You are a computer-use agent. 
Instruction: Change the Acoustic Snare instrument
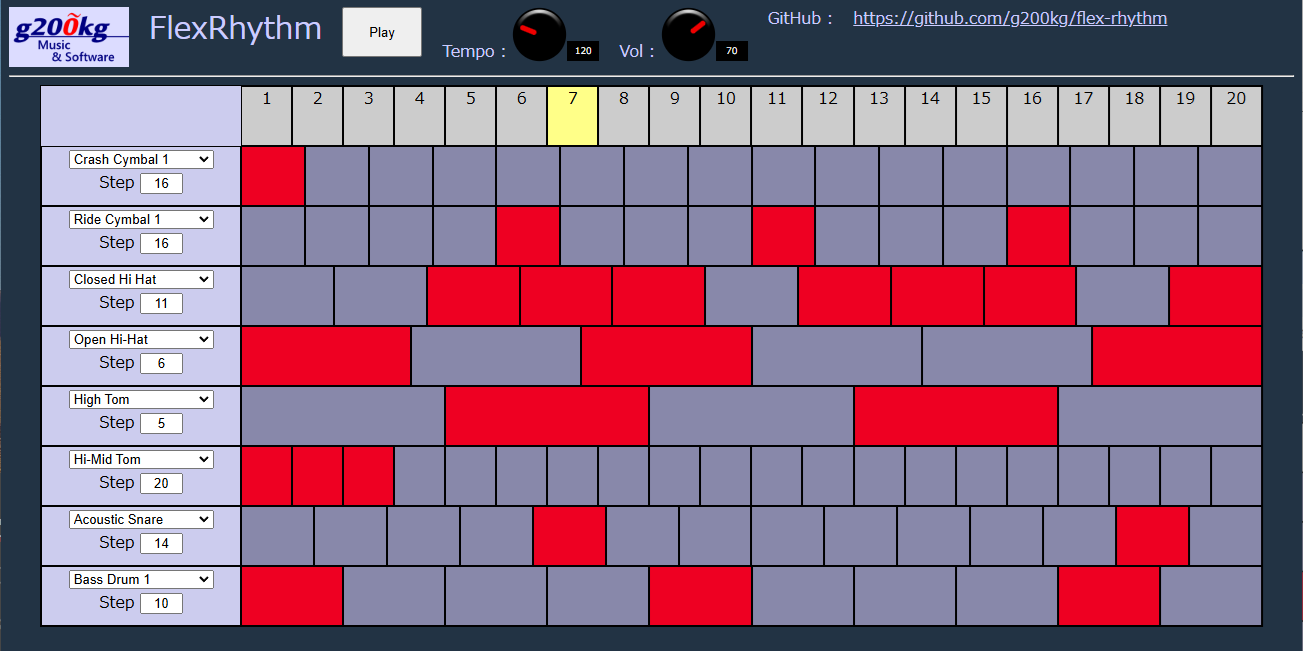140,519
